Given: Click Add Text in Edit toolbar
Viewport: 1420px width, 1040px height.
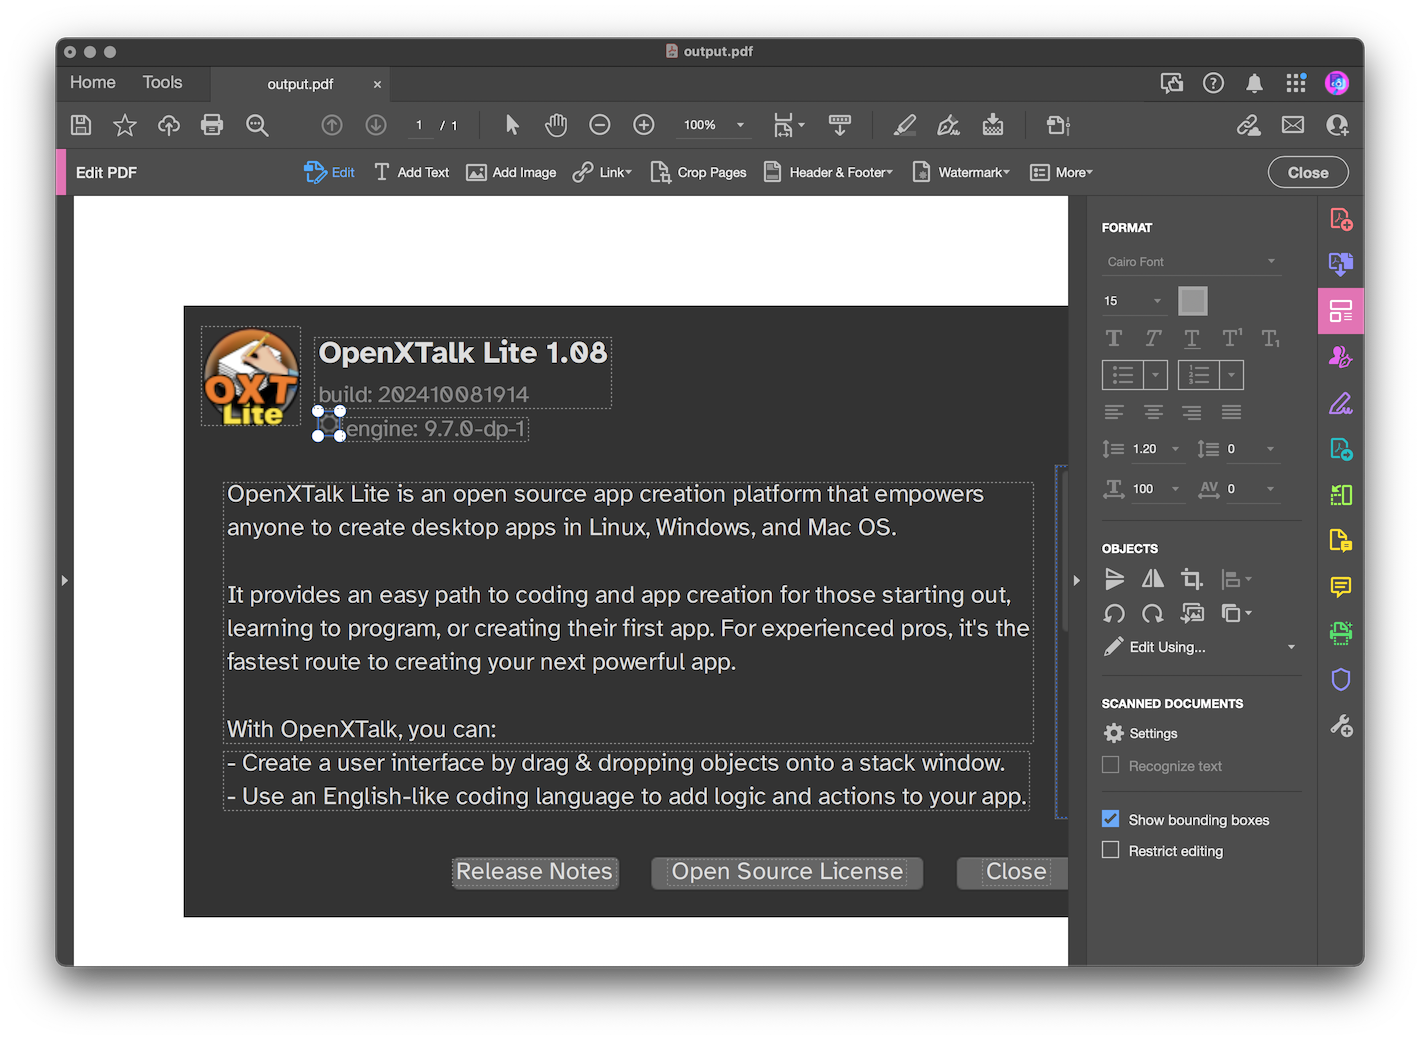Looking at the screenshot, I should click(x=412, y=172).
